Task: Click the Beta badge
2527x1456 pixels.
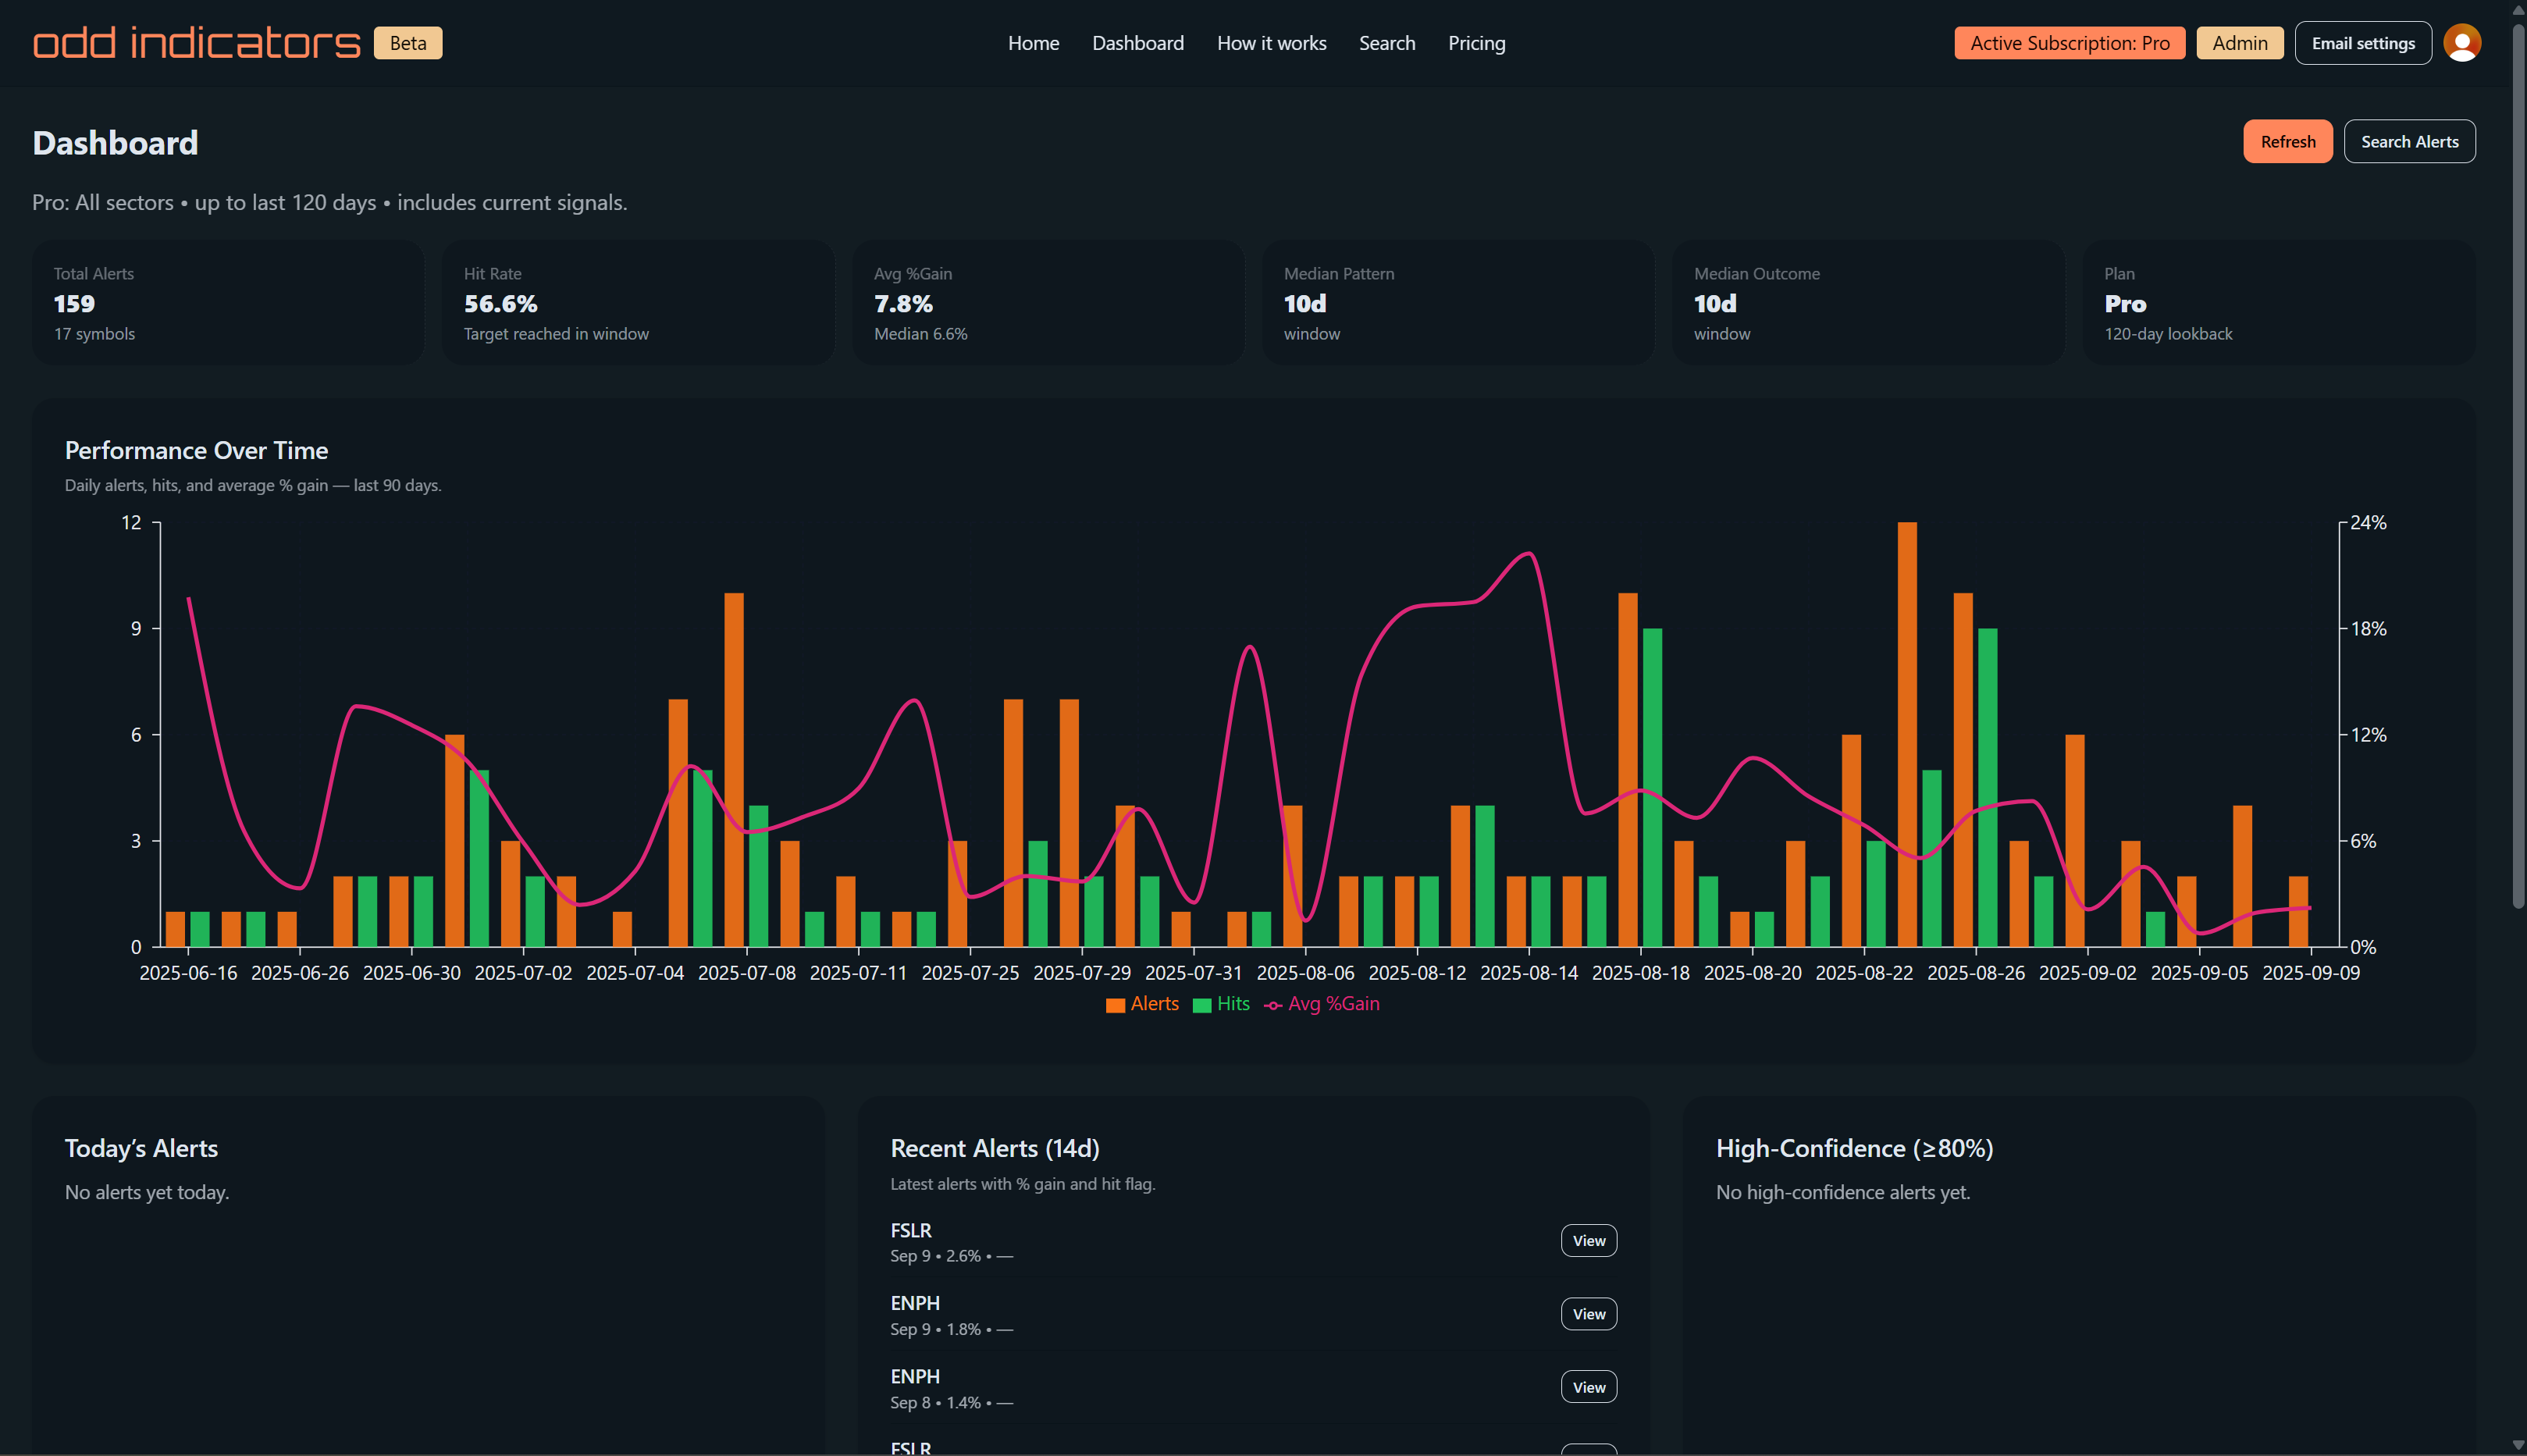Action: [x=408, y=43]
